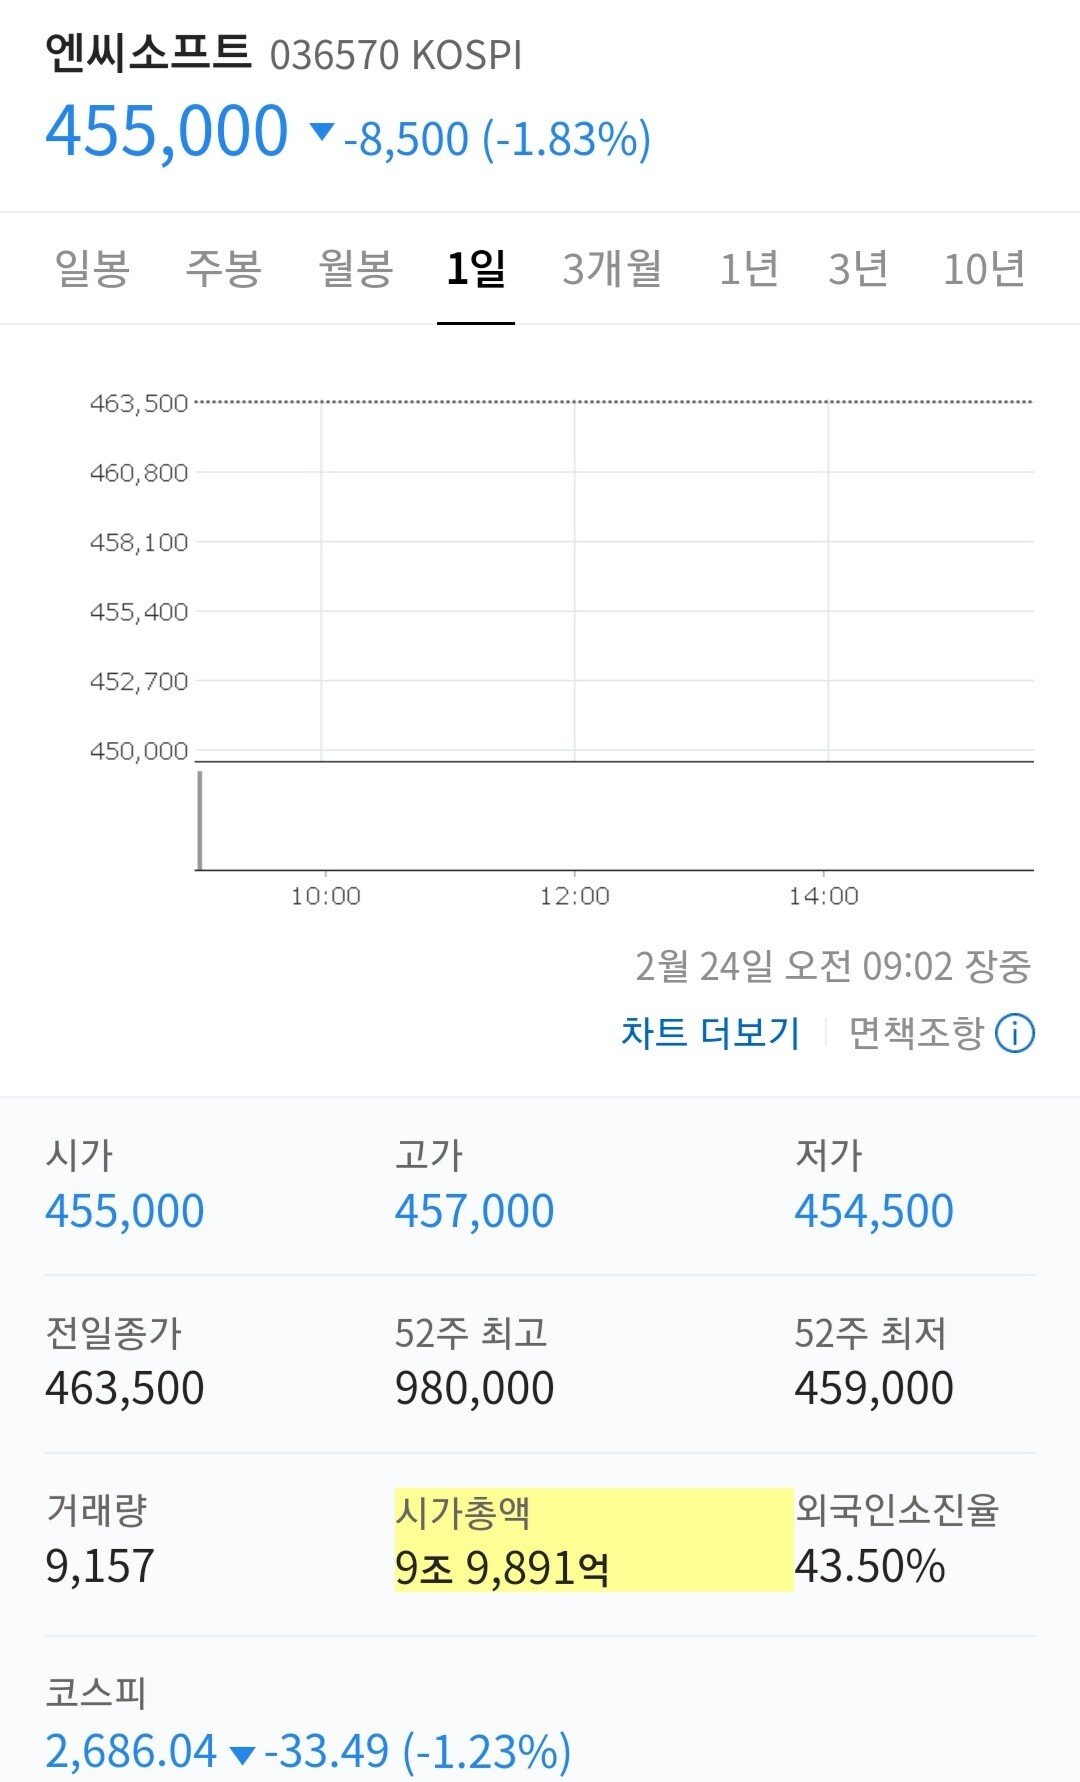Click the 외국인소진율 43.50% figure
The image size is (1080, 1782).
click(x=870, y=1566)
